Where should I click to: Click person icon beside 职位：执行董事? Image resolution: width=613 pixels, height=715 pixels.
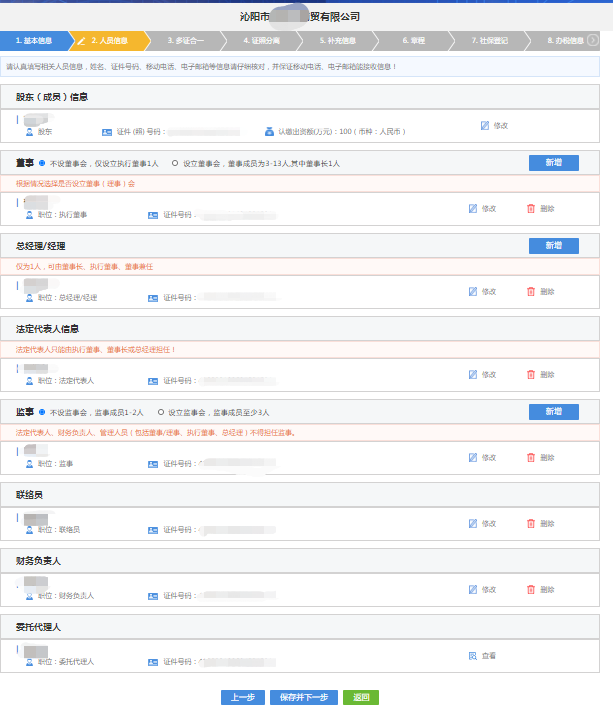[x=30, y=215]
